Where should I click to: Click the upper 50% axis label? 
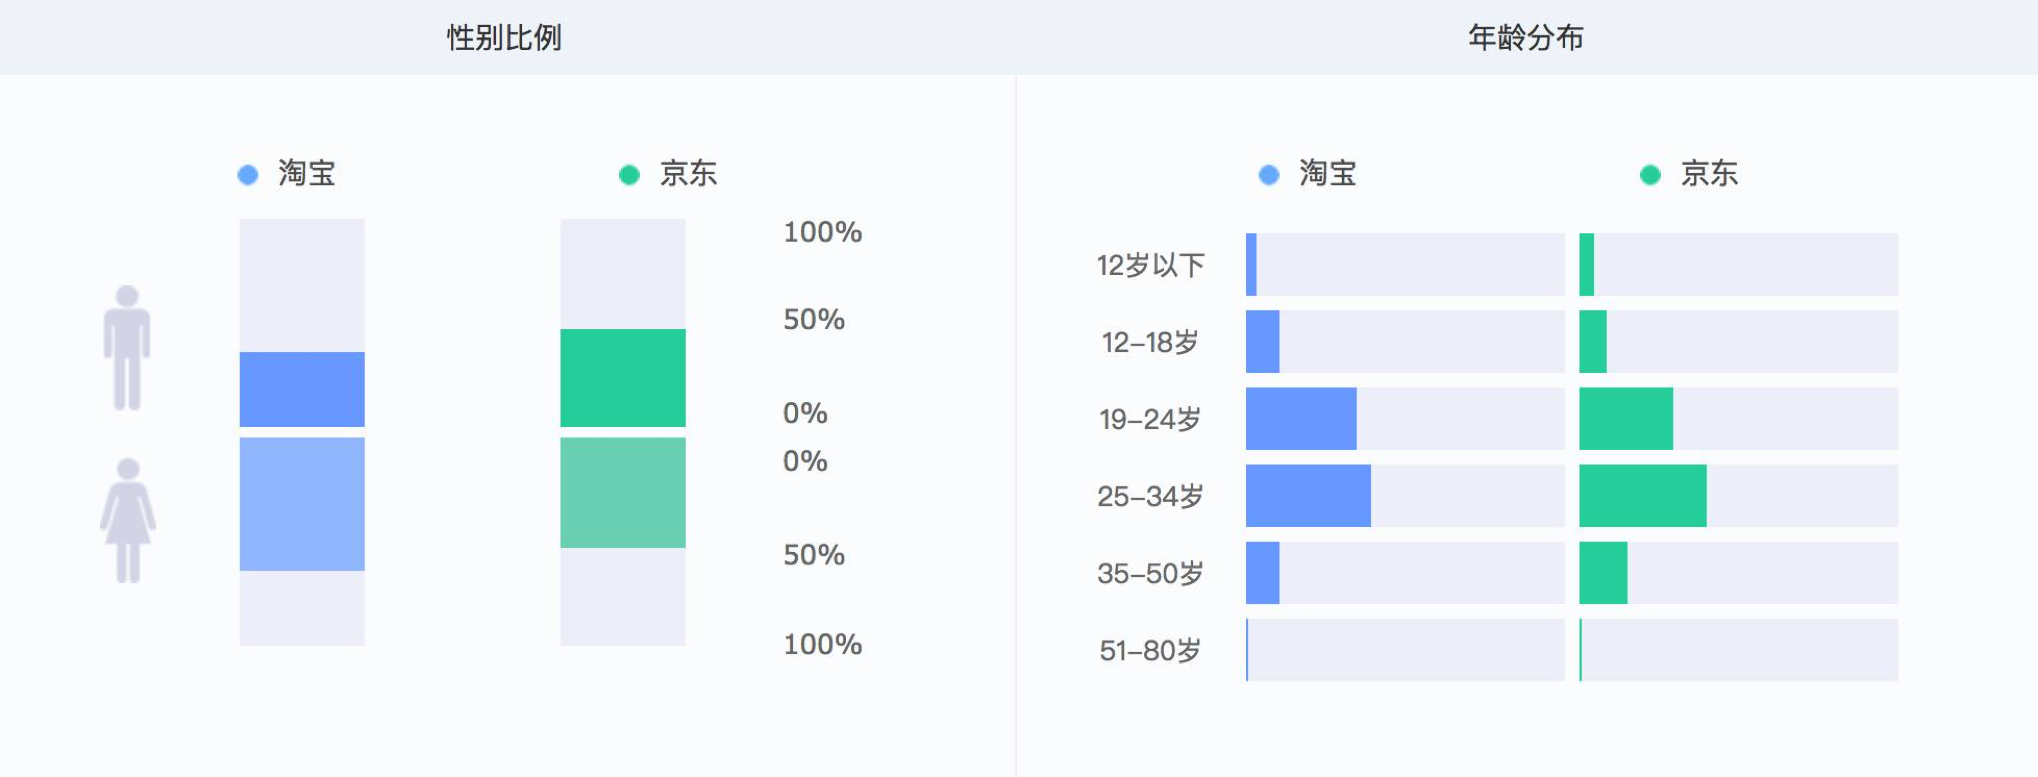coord(814,320)
